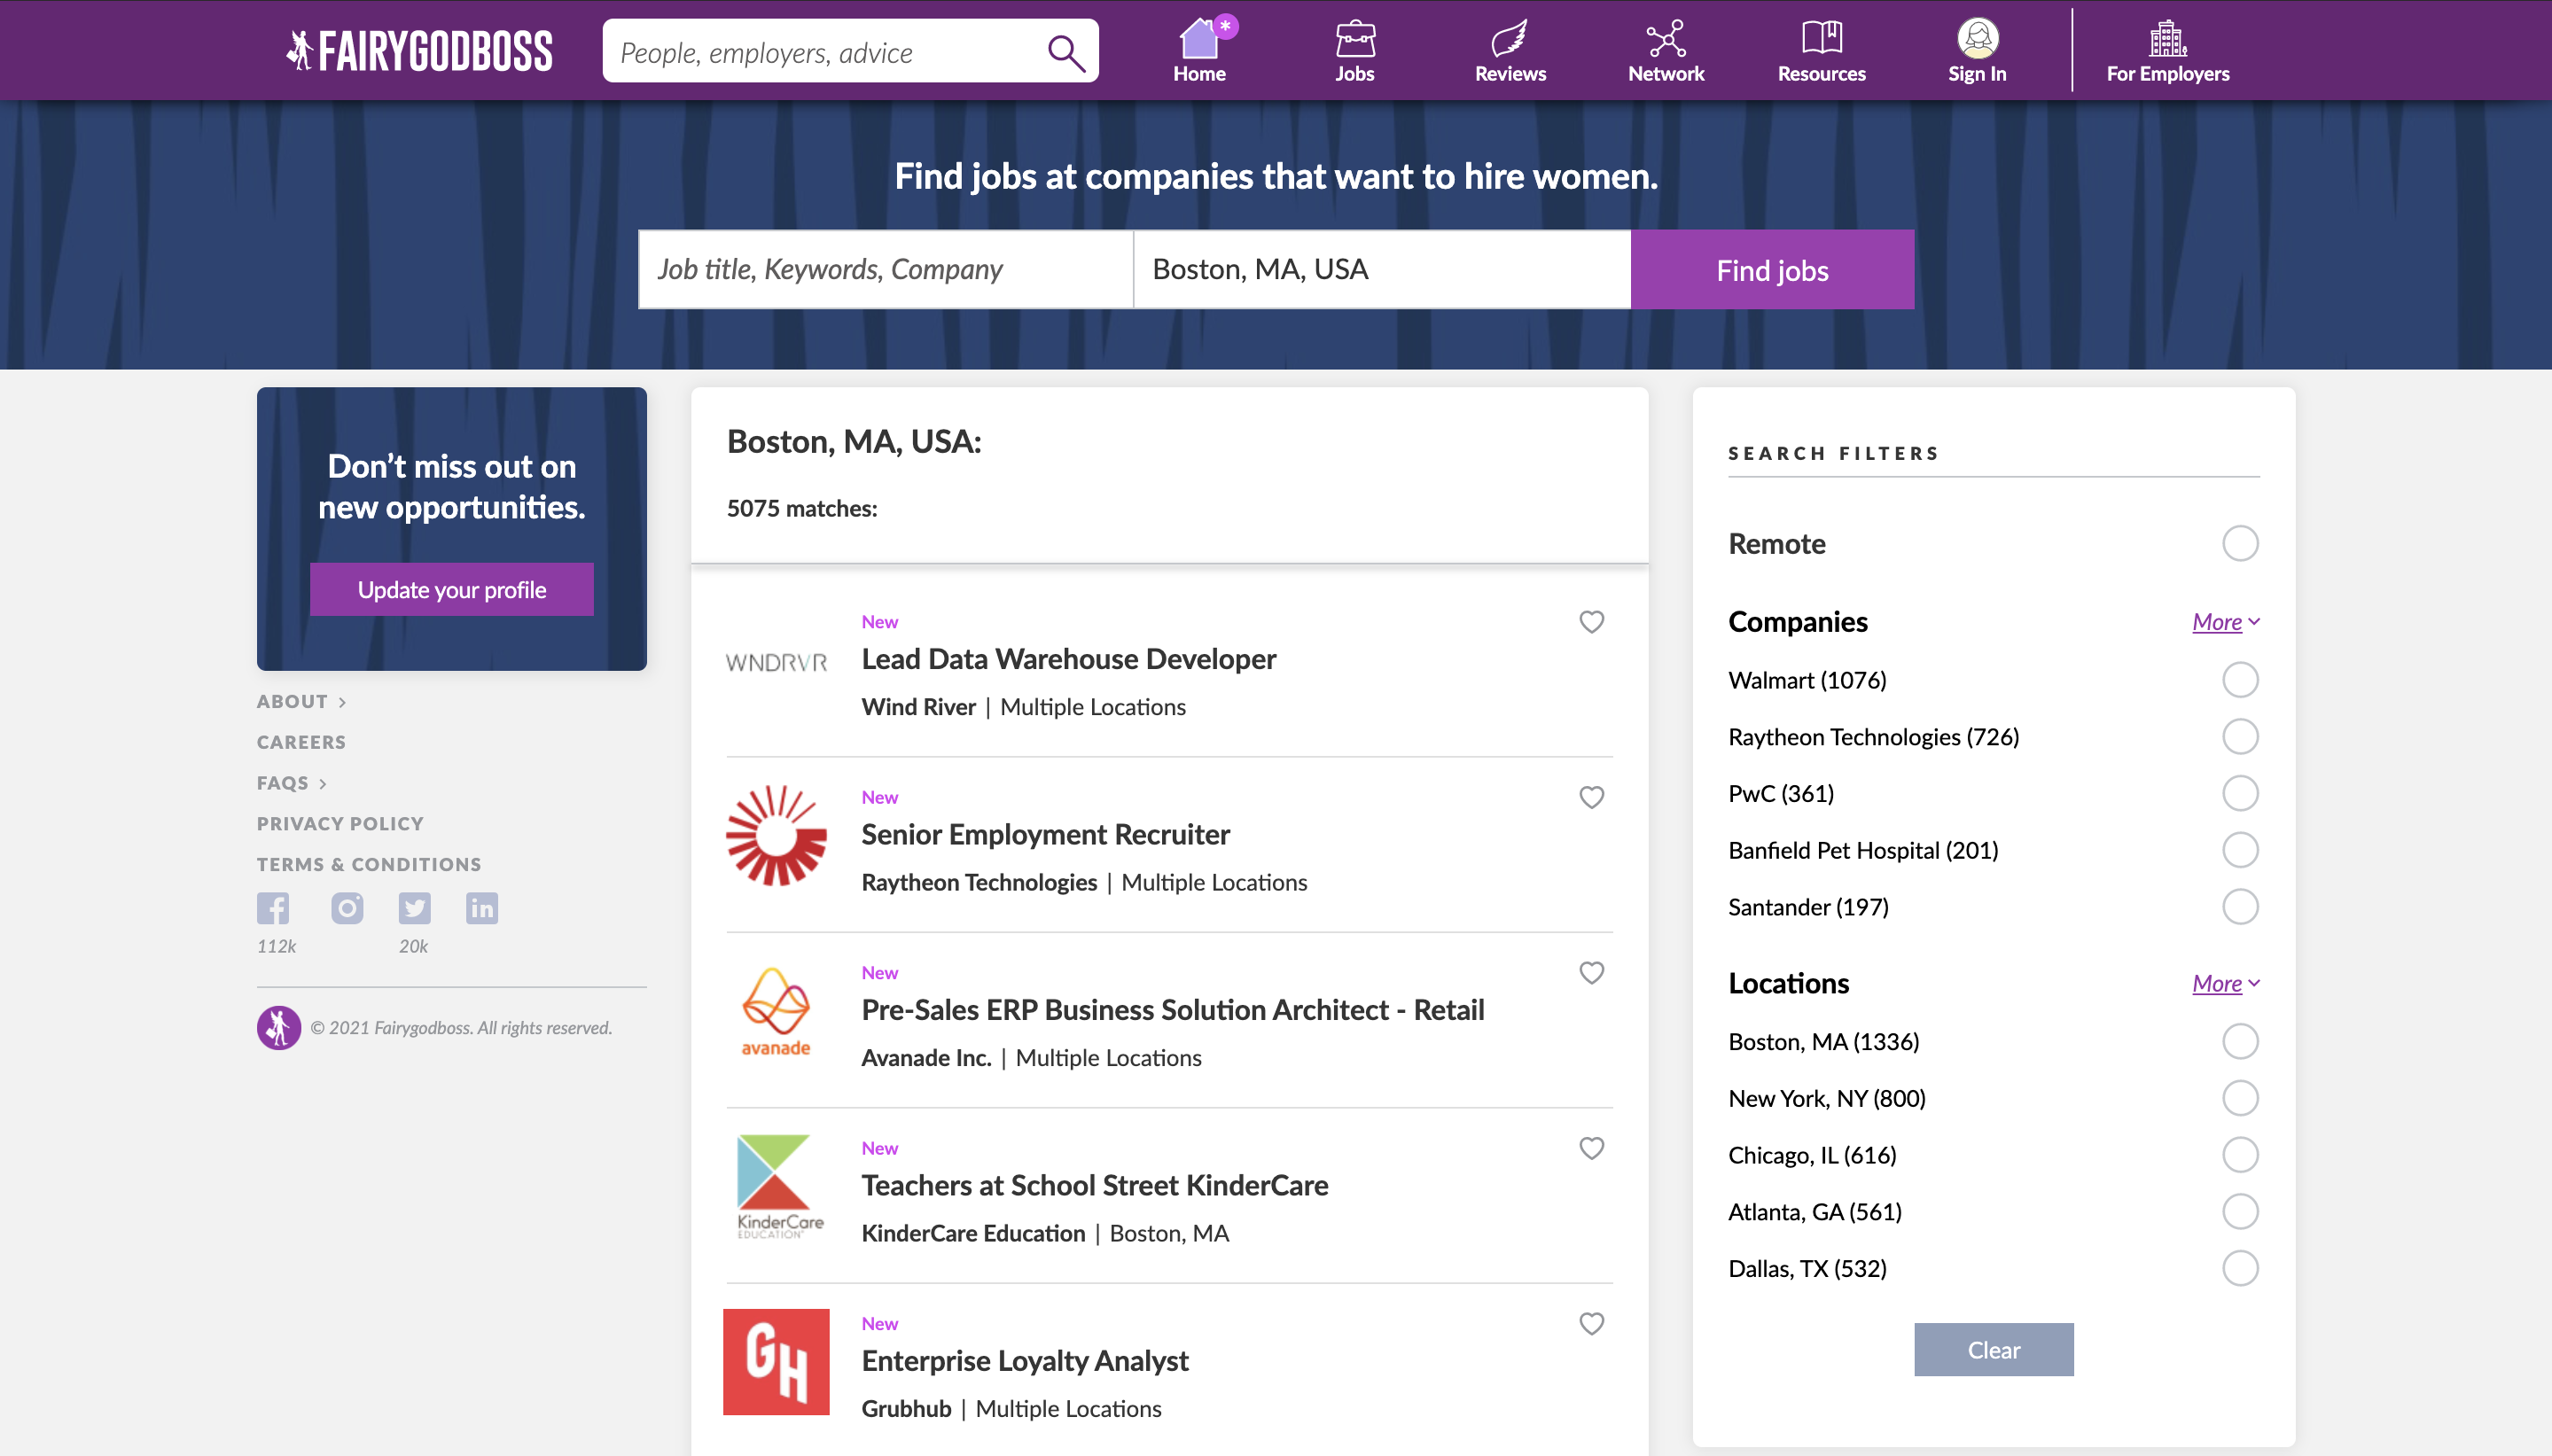The image size is (2552, 1456).
Task: Toggle the Remote filter
Action: coord(2240,544)
